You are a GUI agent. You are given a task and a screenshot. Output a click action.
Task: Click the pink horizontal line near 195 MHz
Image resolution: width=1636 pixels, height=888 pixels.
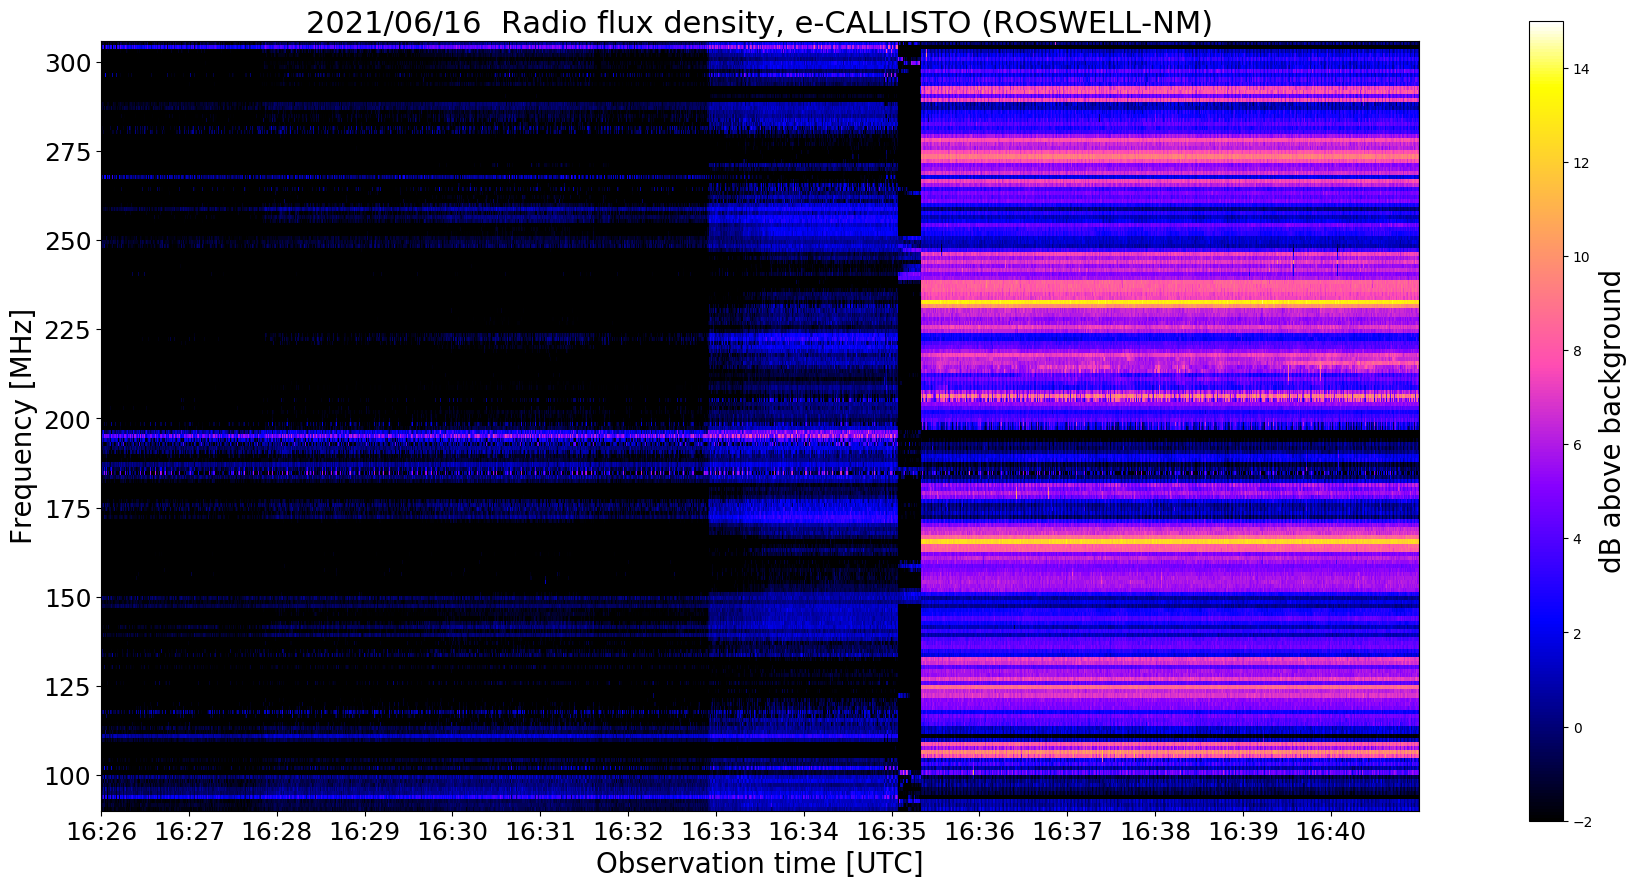pos(500,436)
